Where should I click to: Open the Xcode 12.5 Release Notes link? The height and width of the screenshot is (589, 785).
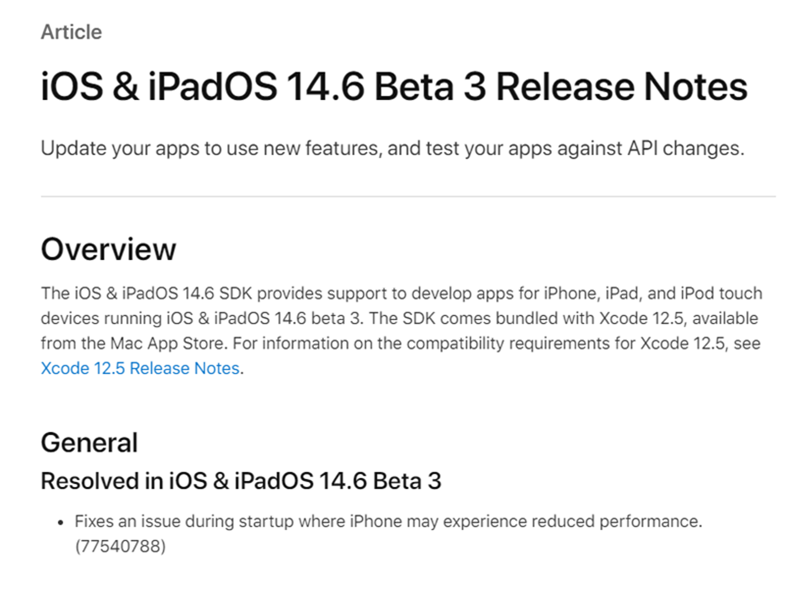140,369
